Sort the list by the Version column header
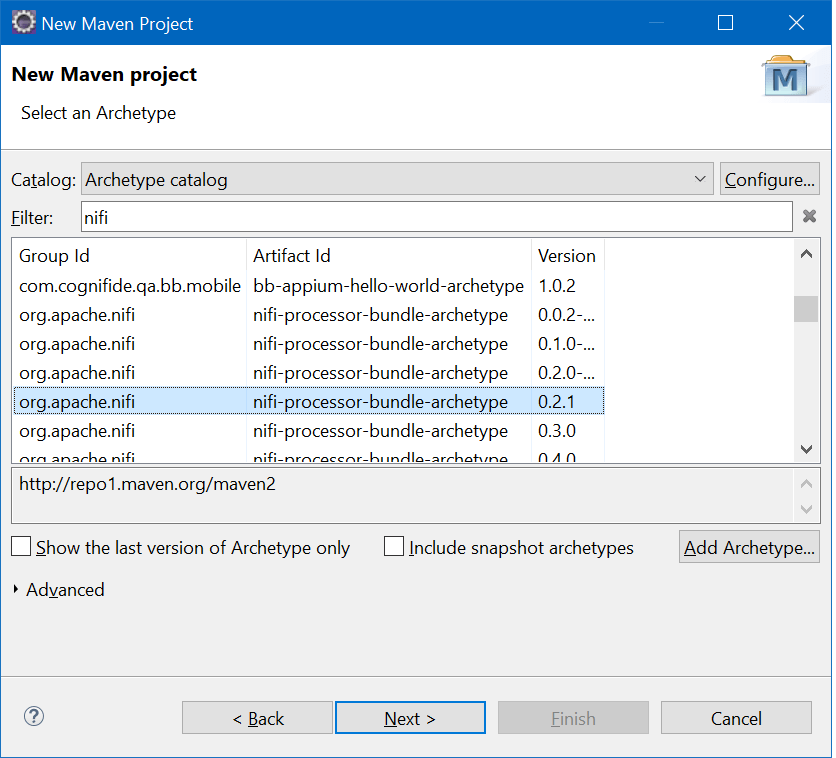The height and width of the screenshot is (758, 836). coord(567,255)
